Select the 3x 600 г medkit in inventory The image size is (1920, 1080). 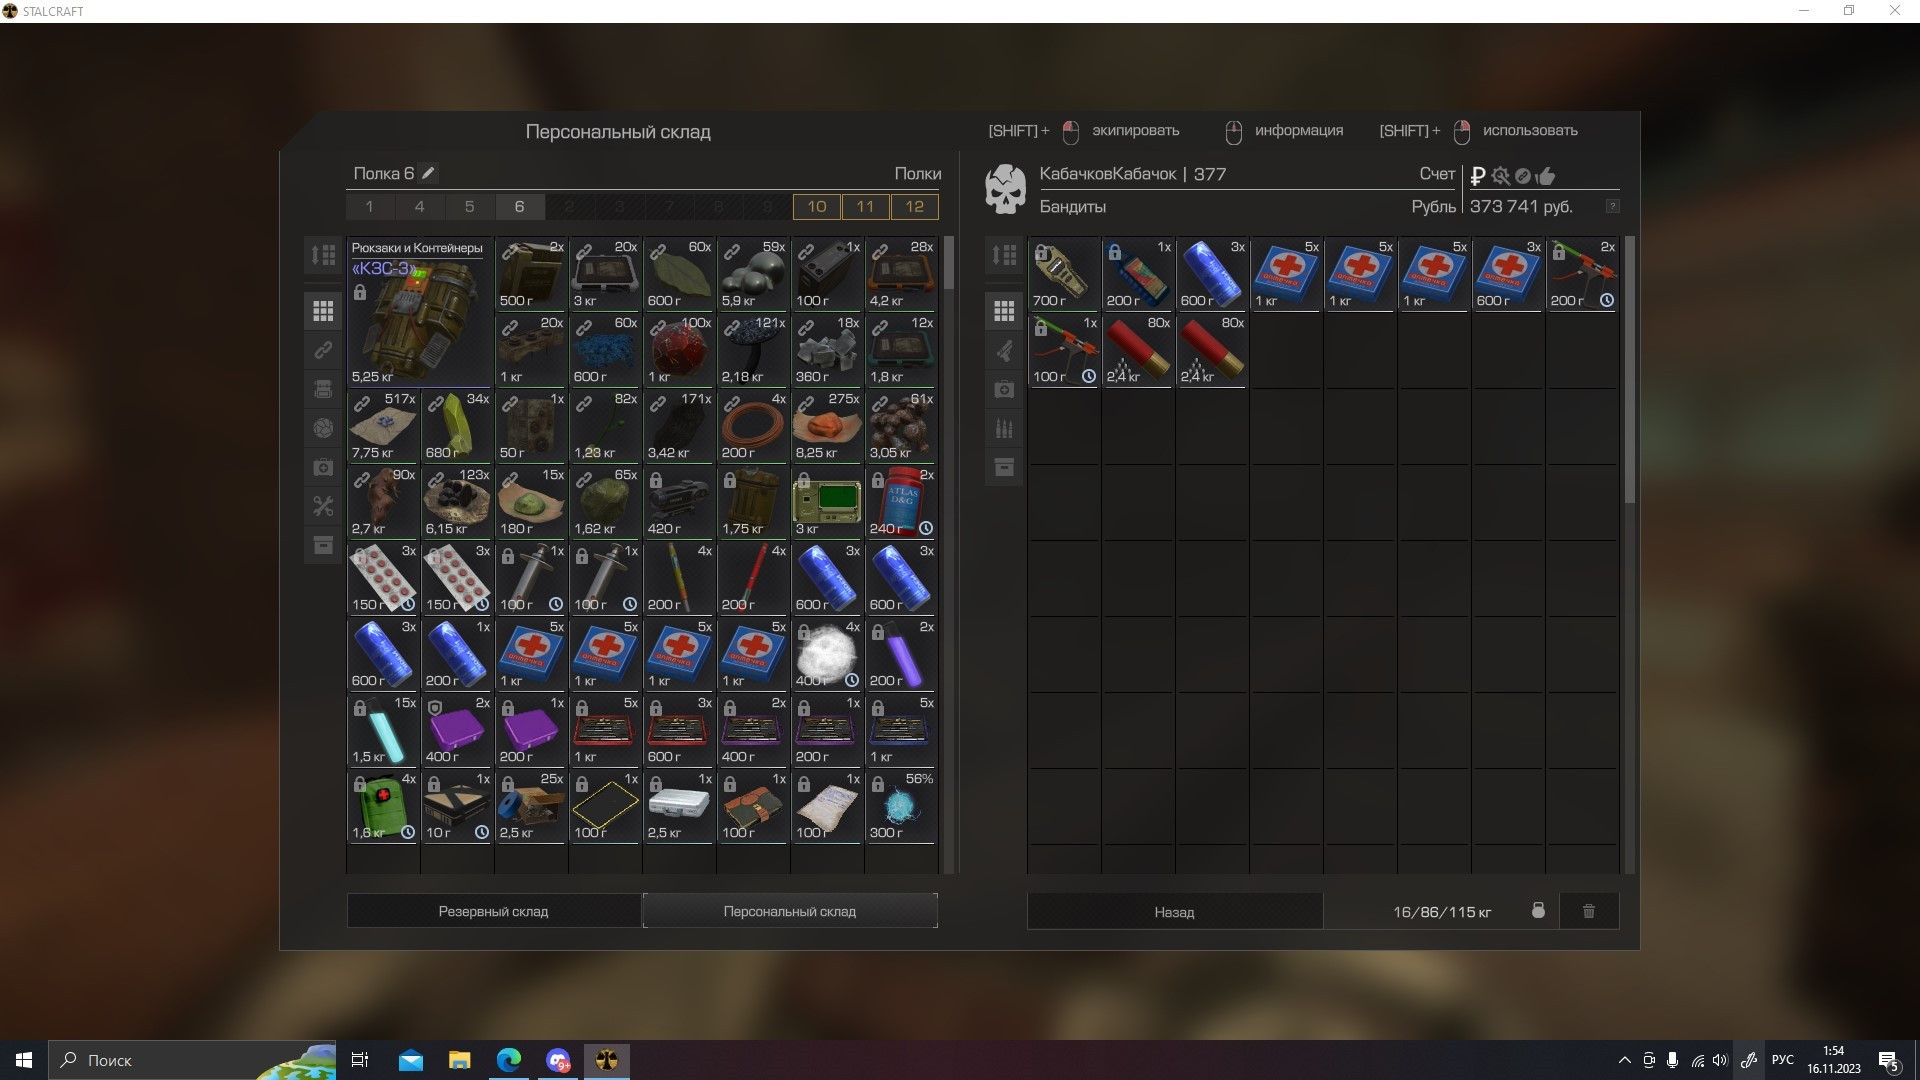point(1508,274)
